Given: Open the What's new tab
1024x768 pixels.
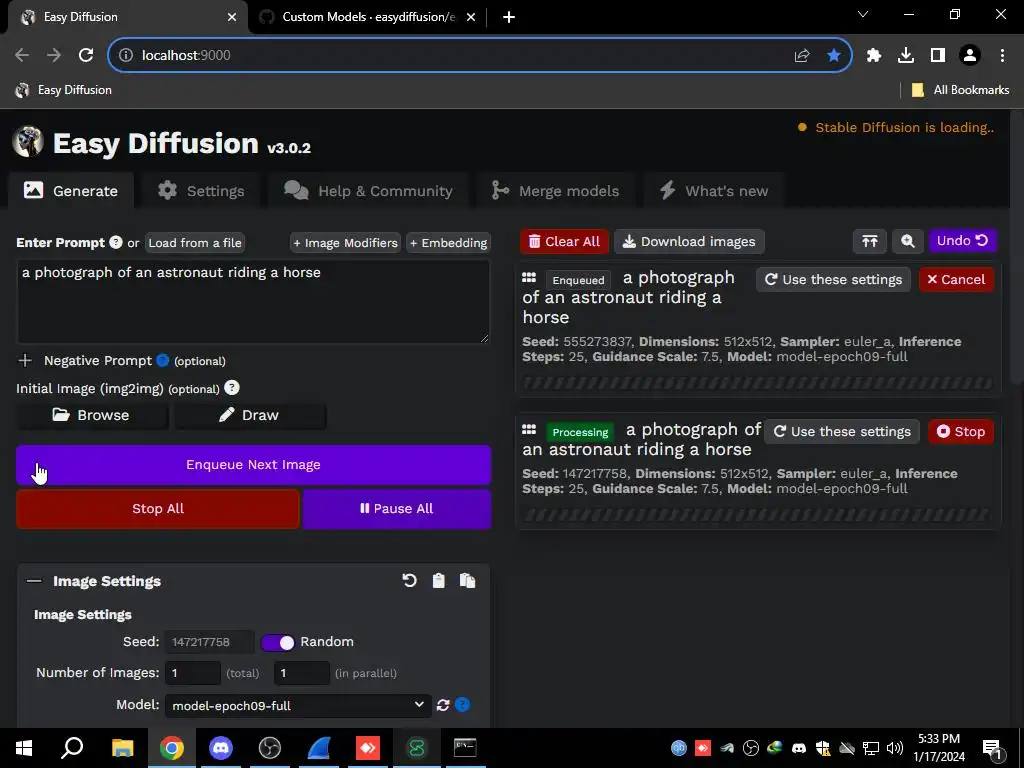Looking at the screenshot, I should point(714,191).
